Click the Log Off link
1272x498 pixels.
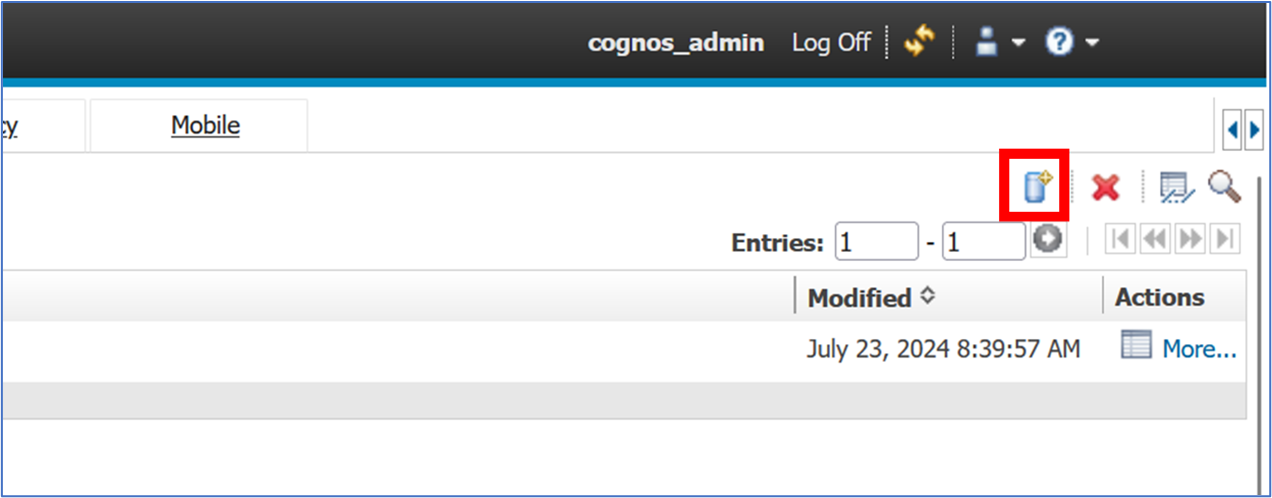click(831, 43)
